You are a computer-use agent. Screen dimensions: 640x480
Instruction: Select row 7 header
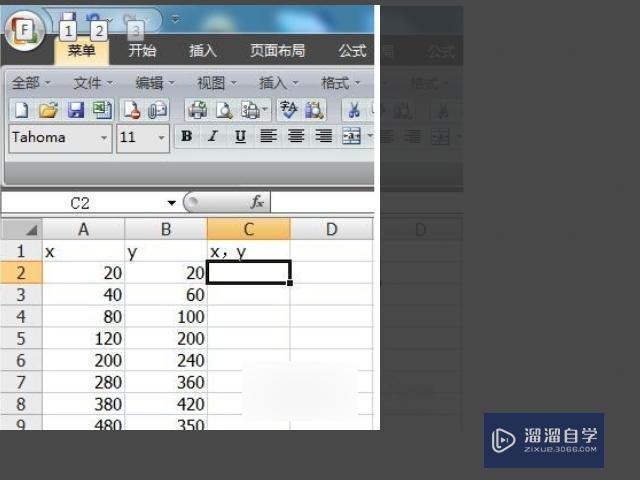pyautogui.click(x=21, y=382)
